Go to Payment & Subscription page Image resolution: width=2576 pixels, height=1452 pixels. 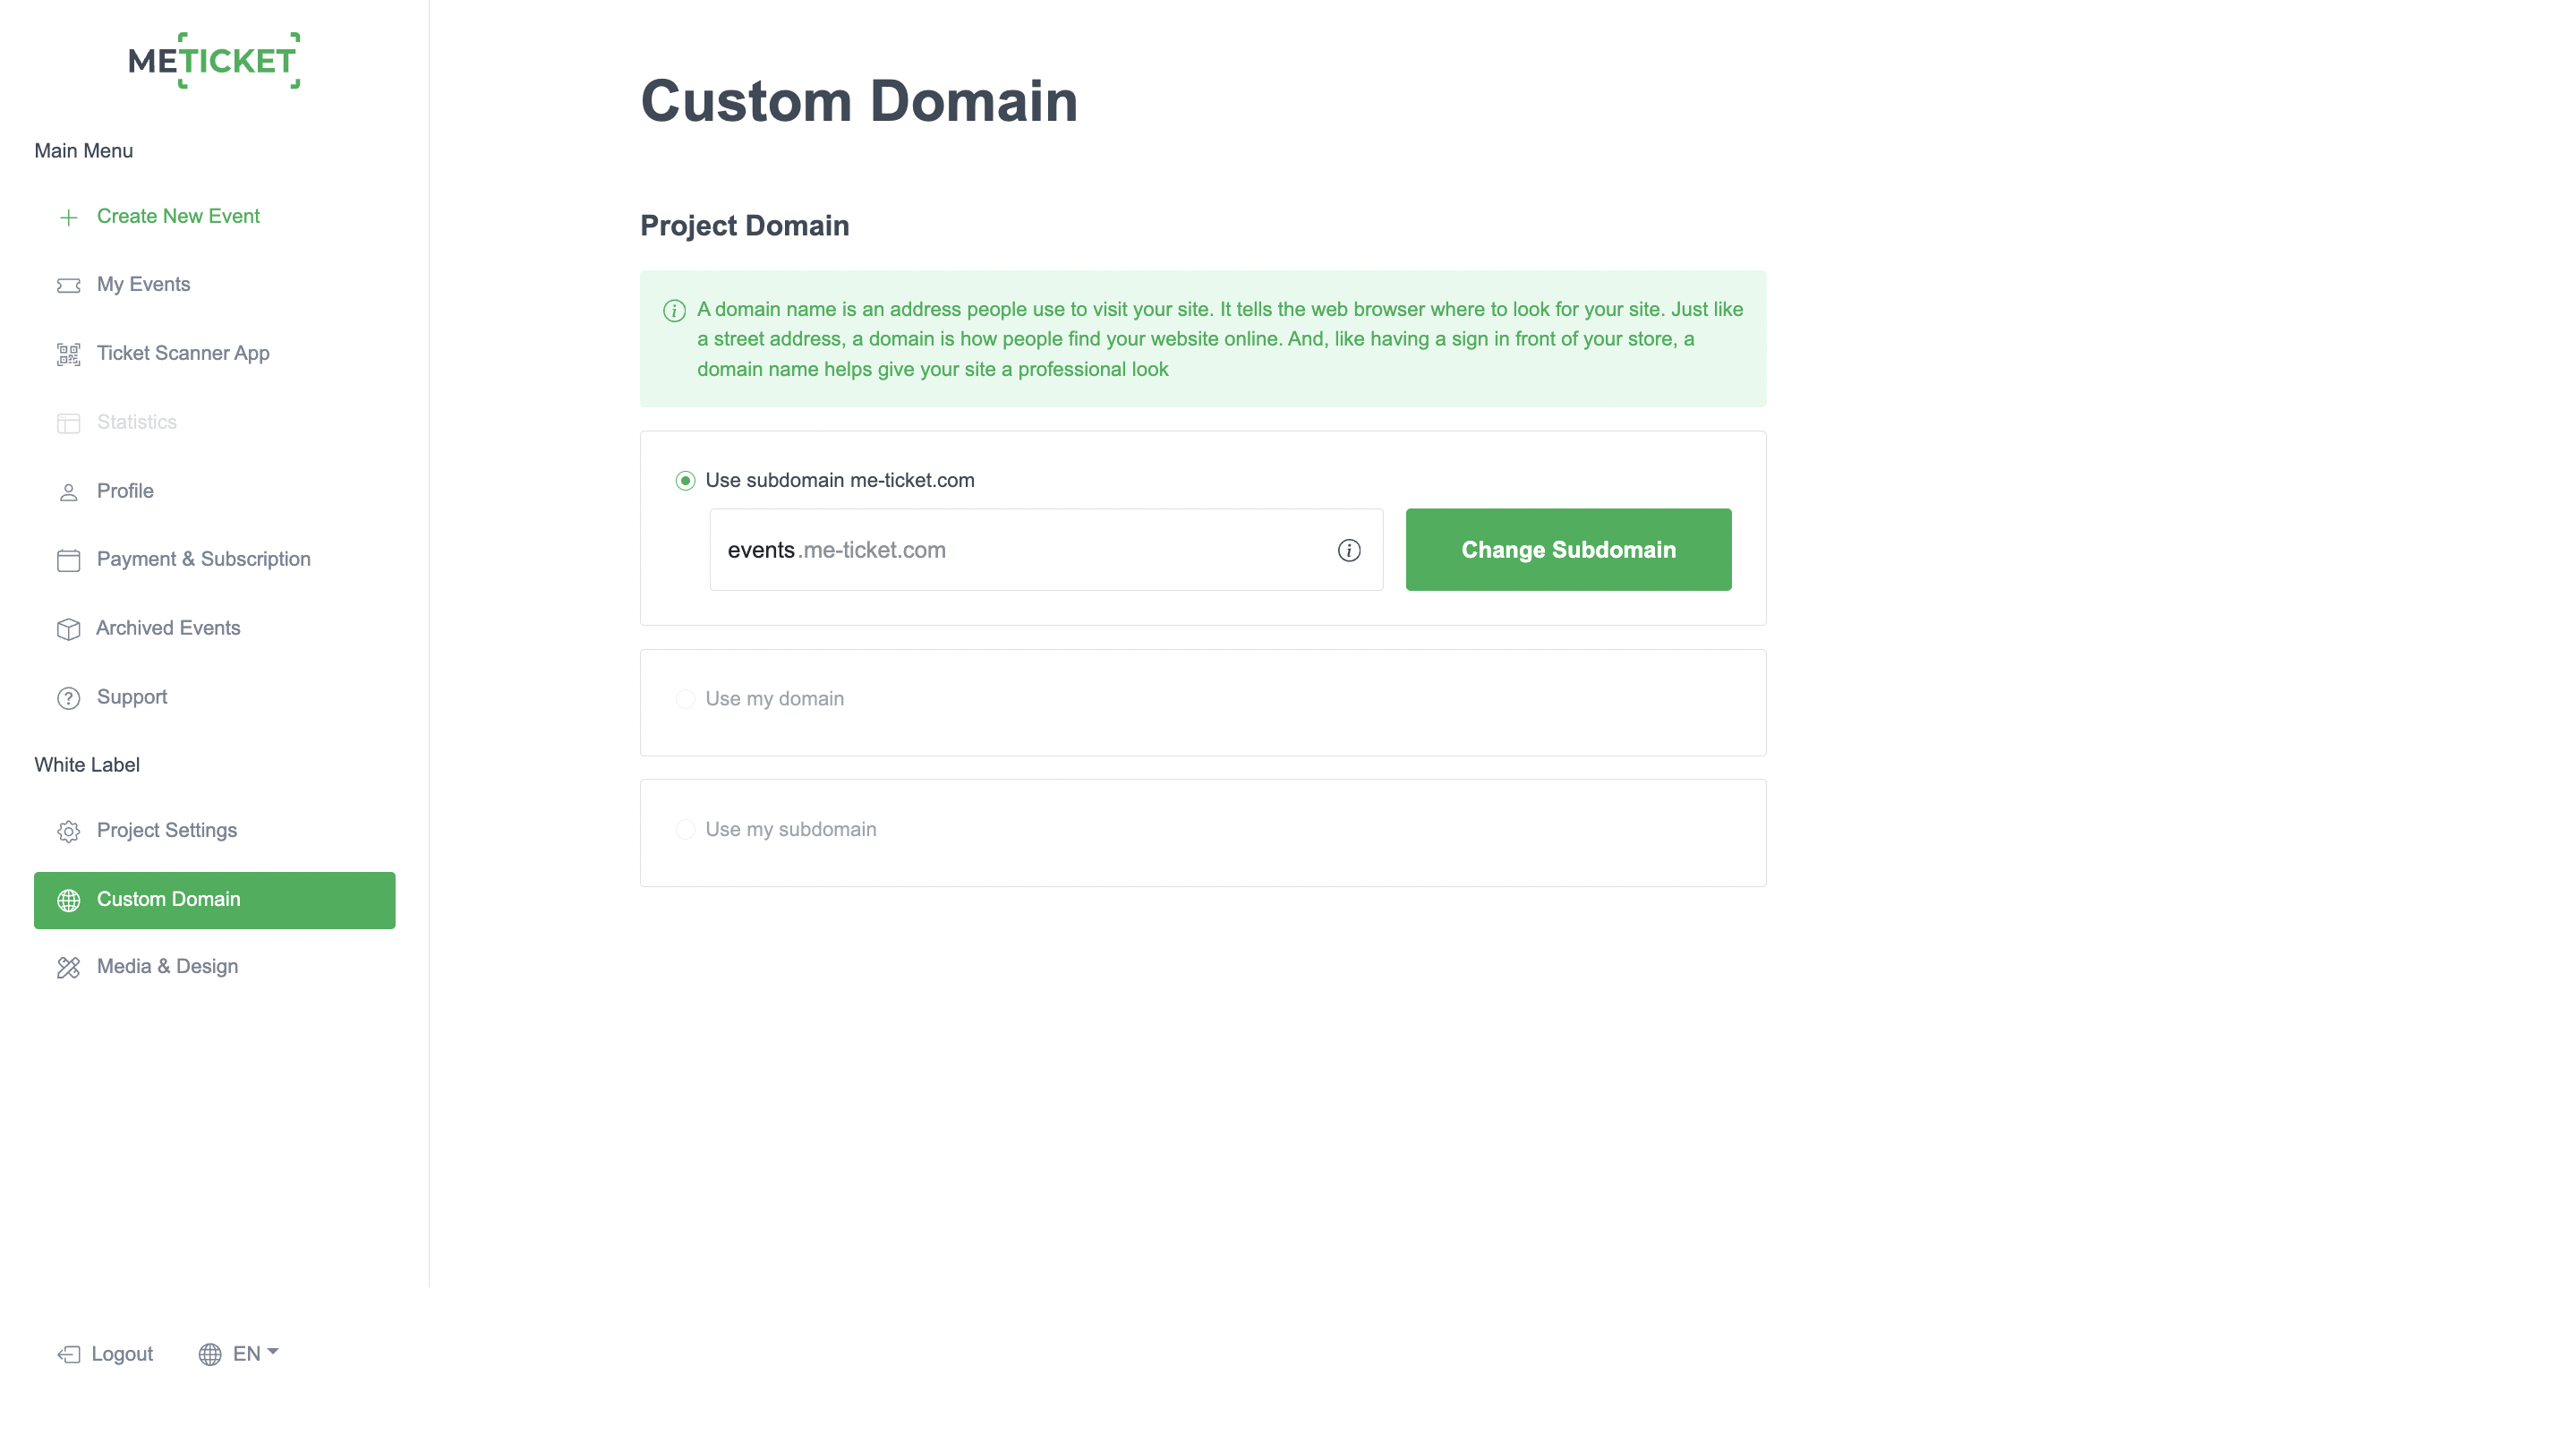203,560
